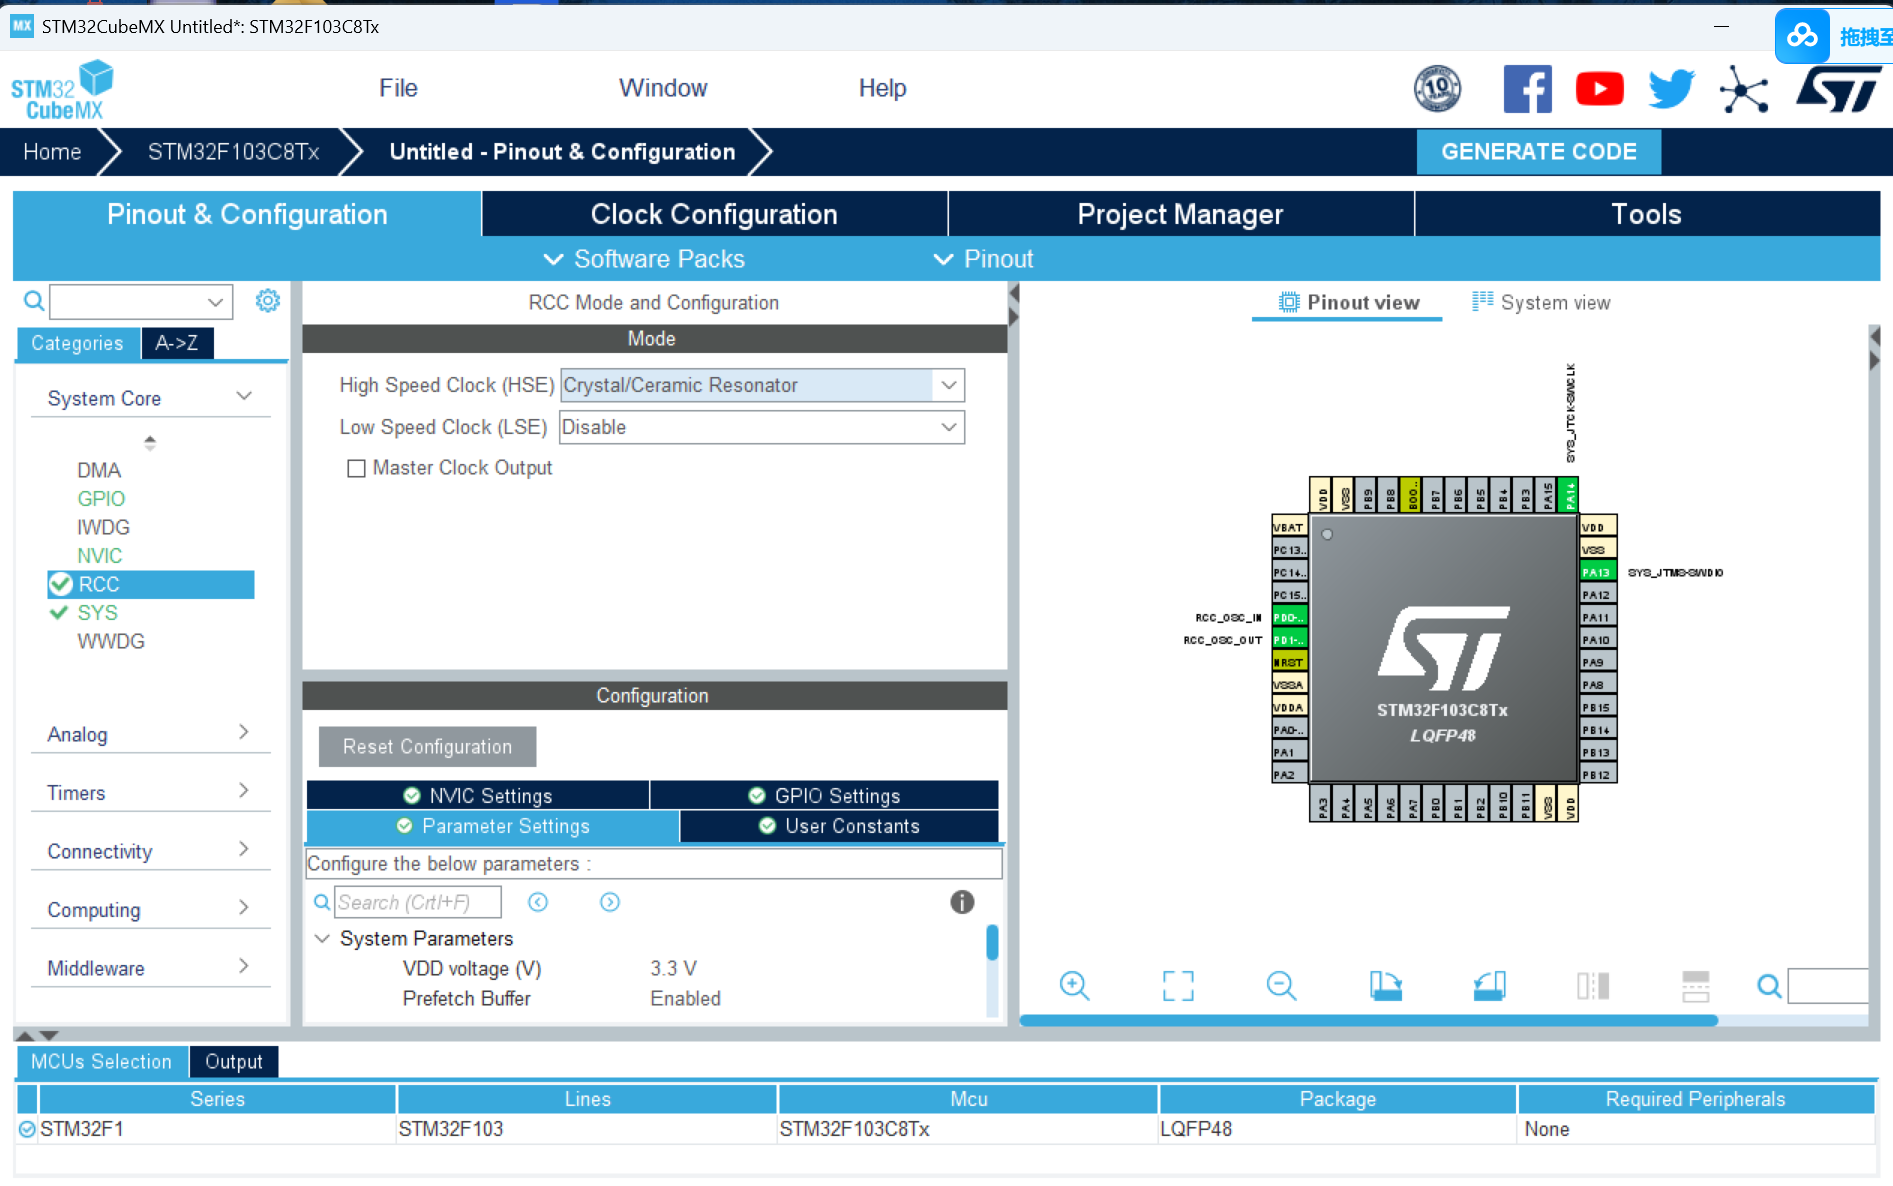Switch to the System view tab

(1541, 302)
